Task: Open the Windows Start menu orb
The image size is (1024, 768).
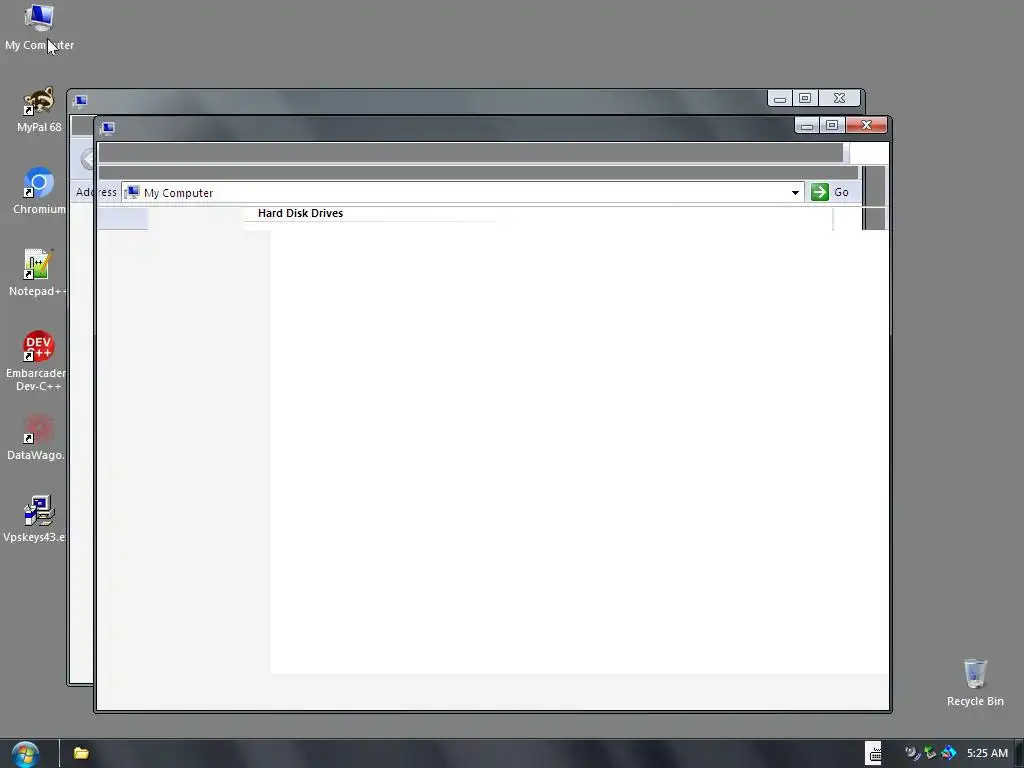Action: (25, 754)
